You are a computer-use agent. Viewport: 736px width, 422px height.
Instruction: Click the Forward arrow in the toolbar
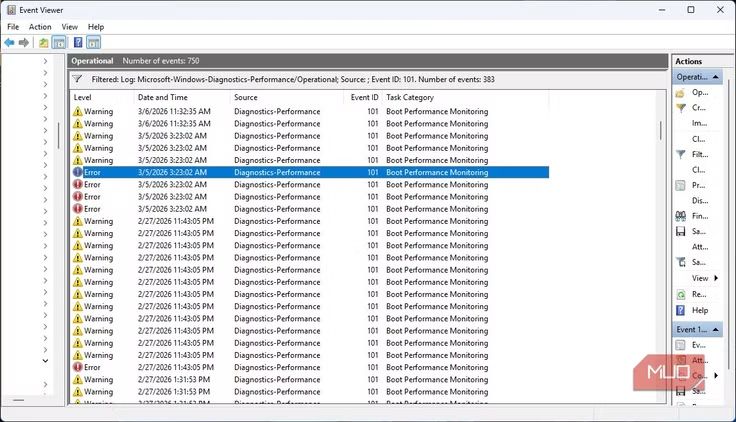[x=24, y=43]
